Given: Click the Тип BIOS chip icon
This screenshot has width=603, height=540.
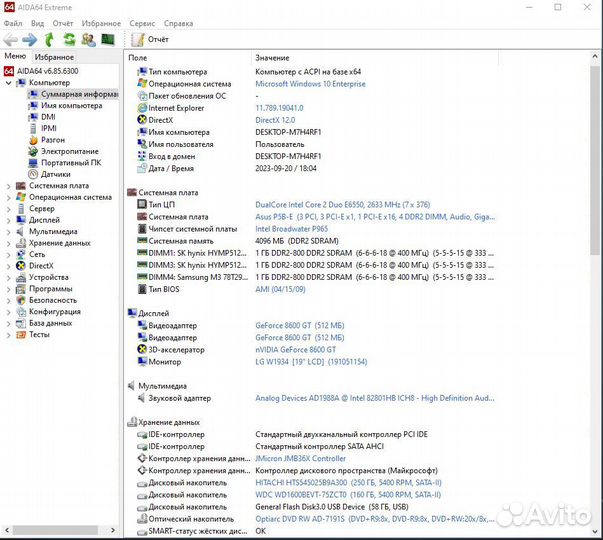Looking at the screenshot, I should tap(142, 289).
